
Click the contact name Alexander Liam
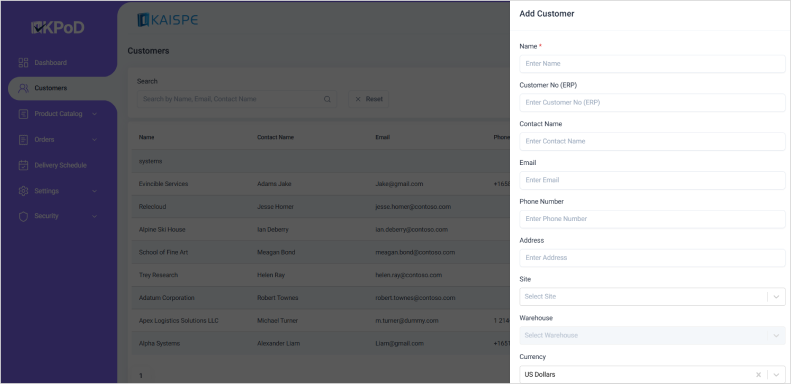coord(278,343)
